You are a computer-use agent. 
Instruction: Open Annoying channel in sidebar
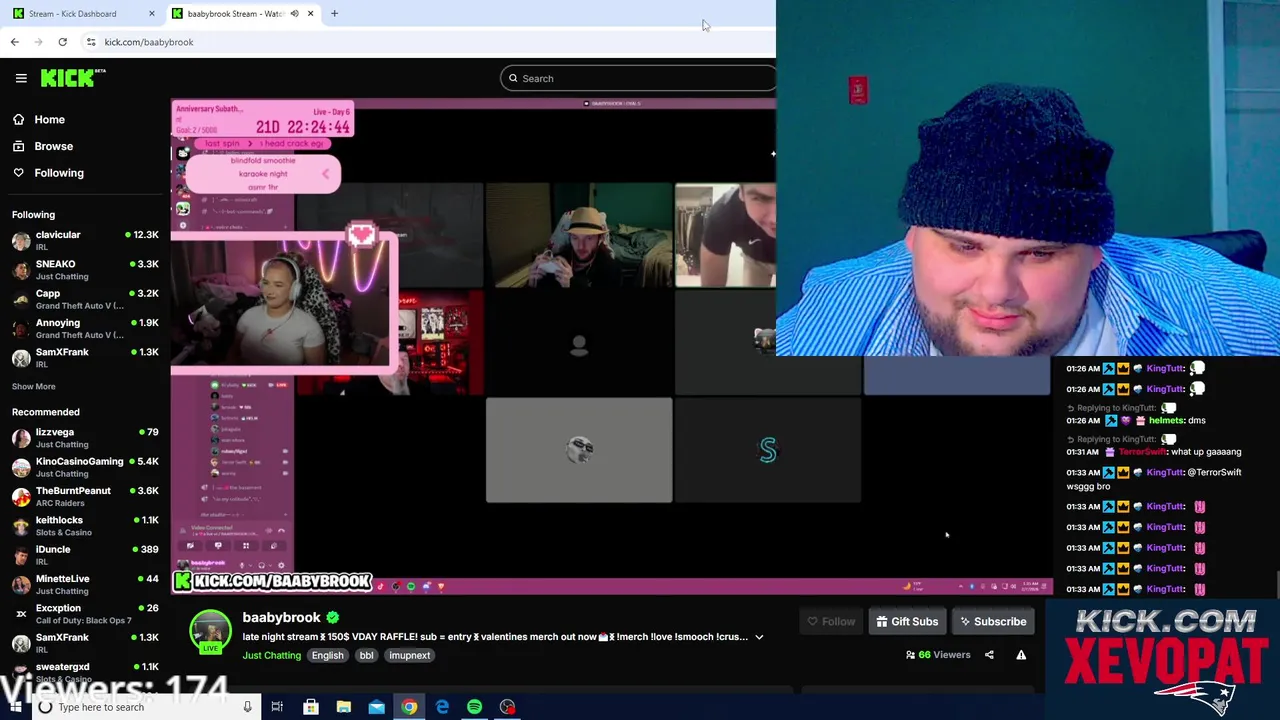click(x=85, y=328)
